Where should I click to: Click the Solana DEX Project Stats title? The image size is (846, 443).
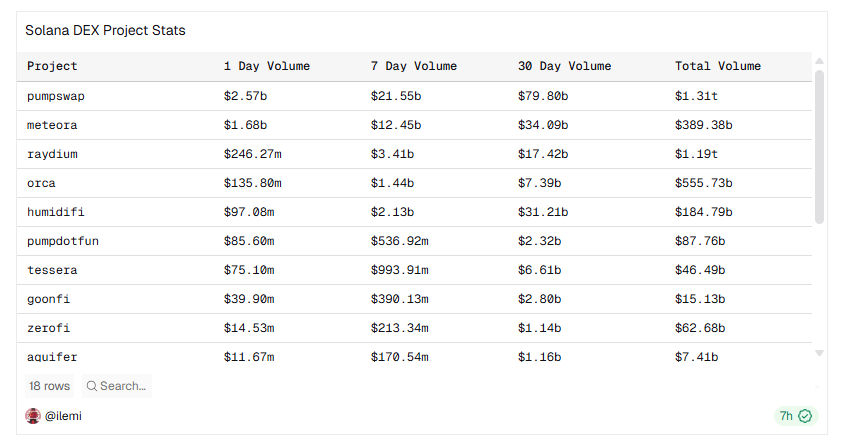pyautogui.click(x=105, y=31)
